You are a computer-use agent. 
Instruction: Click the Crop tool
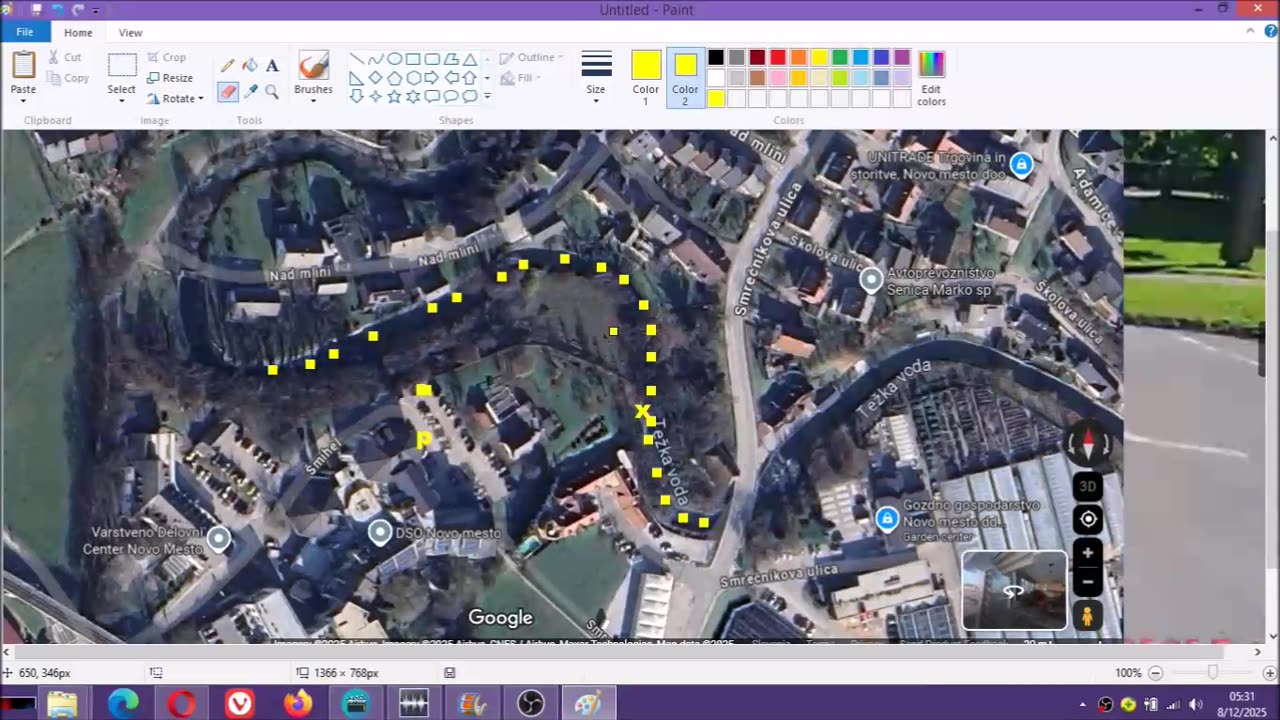[x=166, y=57]
